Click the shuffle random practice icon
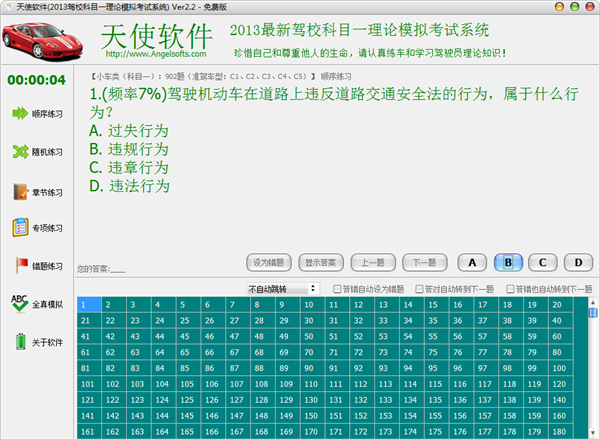Screen dimensions: 600x440 (20, 152)
